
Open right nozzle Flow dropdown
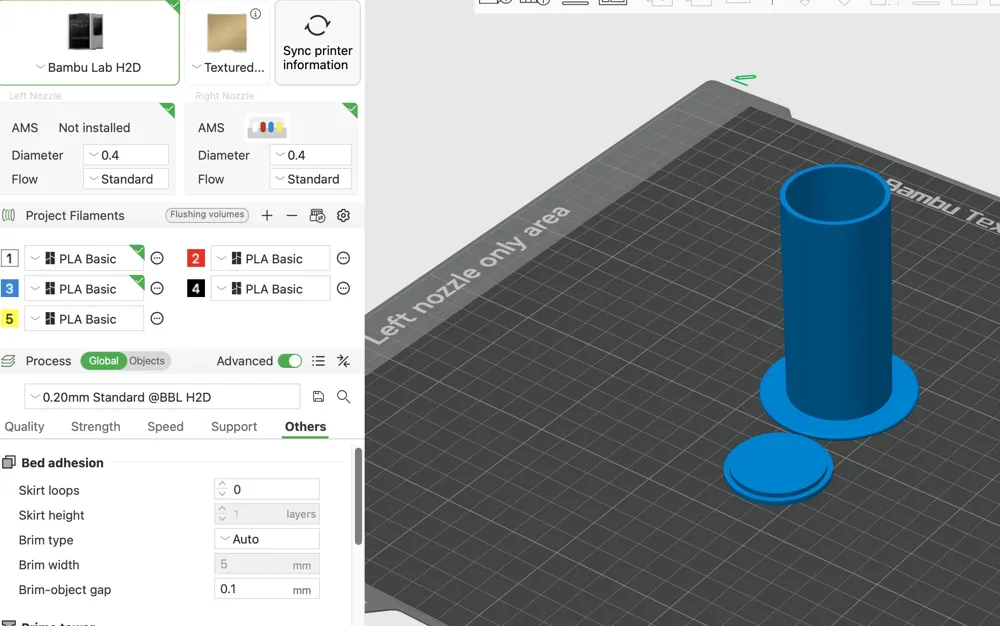310,179
